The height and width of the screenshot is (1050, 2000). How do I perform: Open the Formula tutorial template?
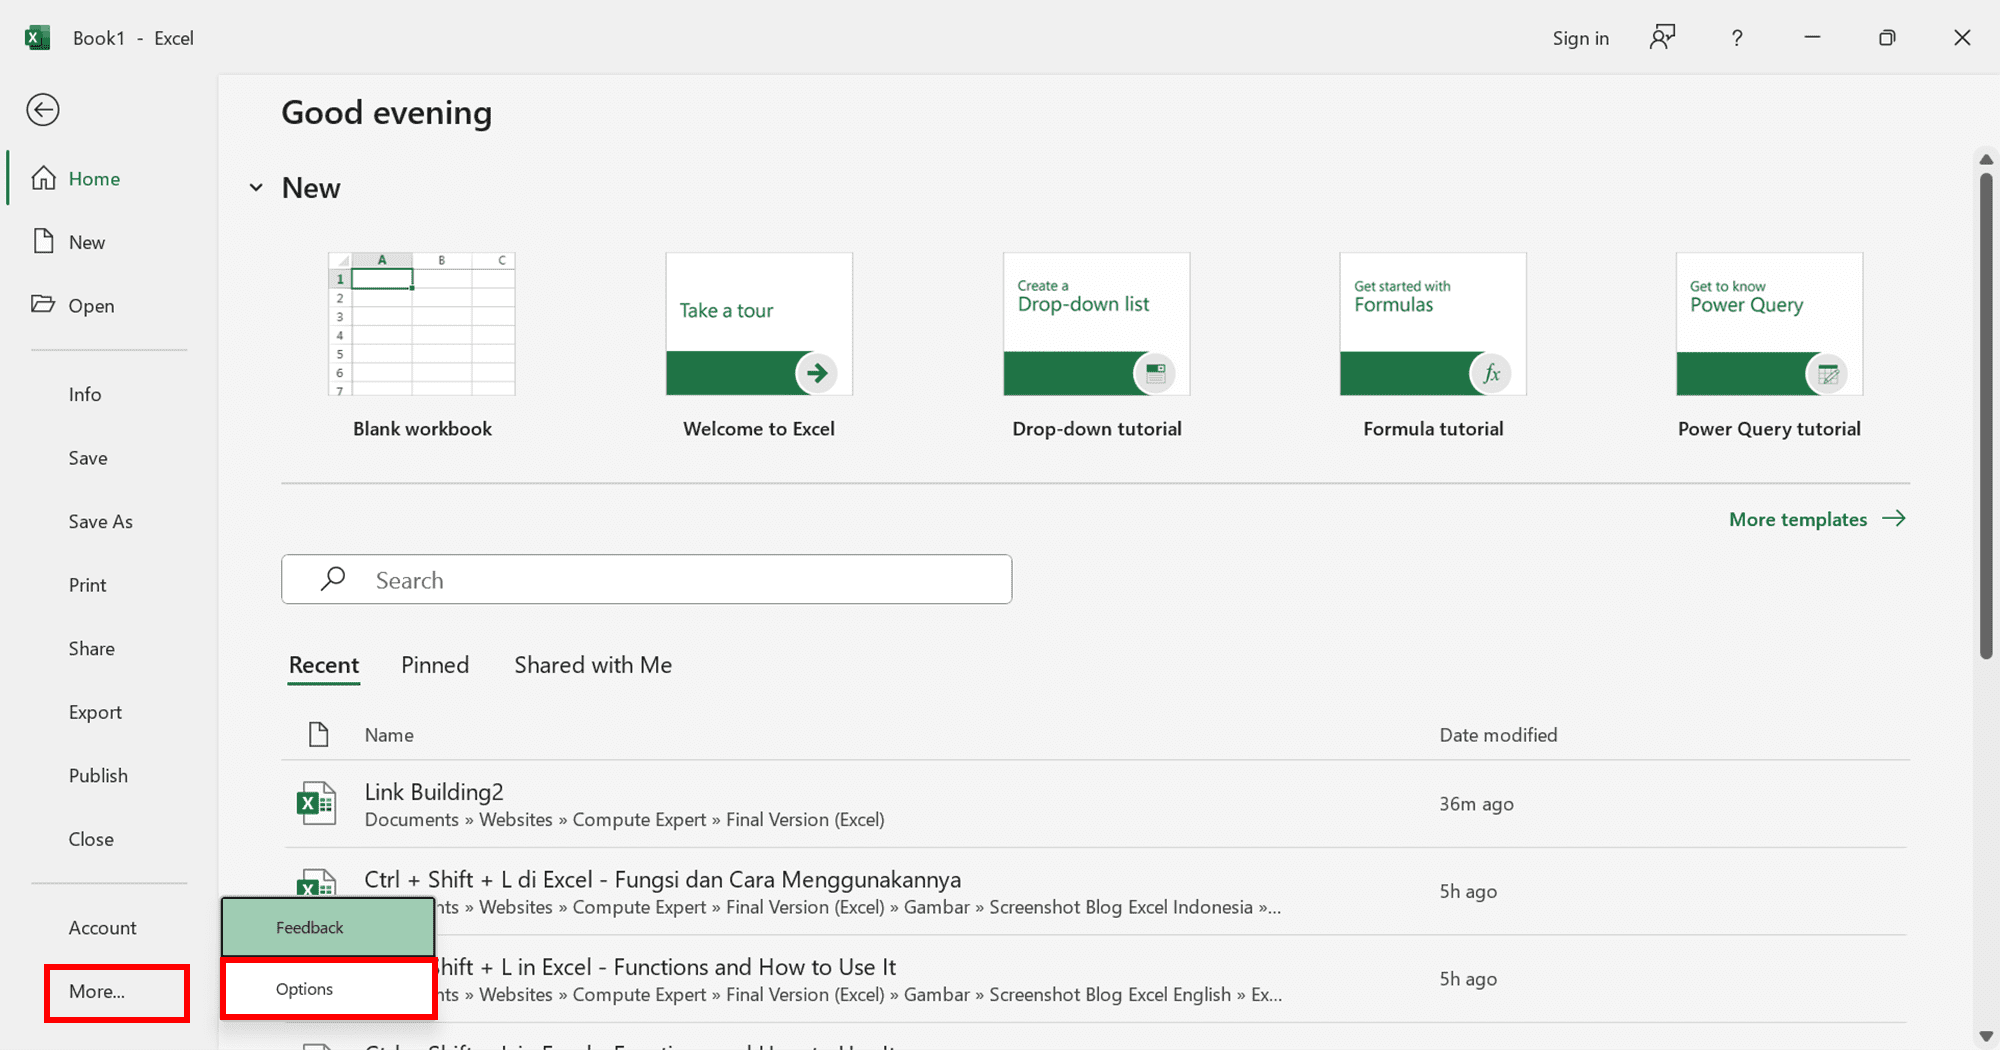[x=1433, y=324]
